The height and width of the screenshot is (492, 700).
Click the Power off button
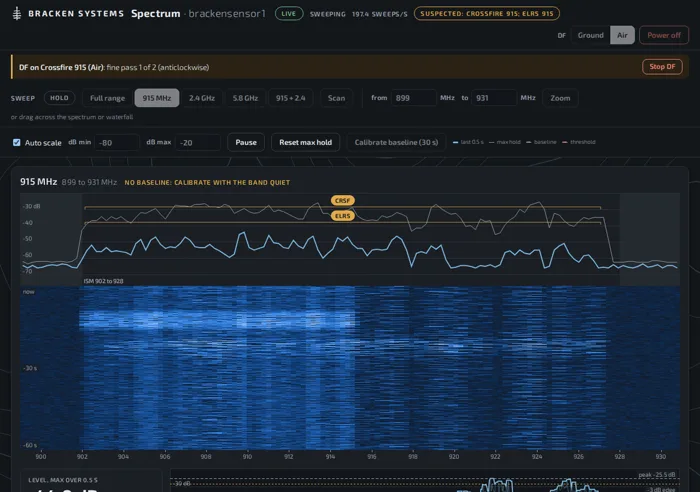[664, 35]
